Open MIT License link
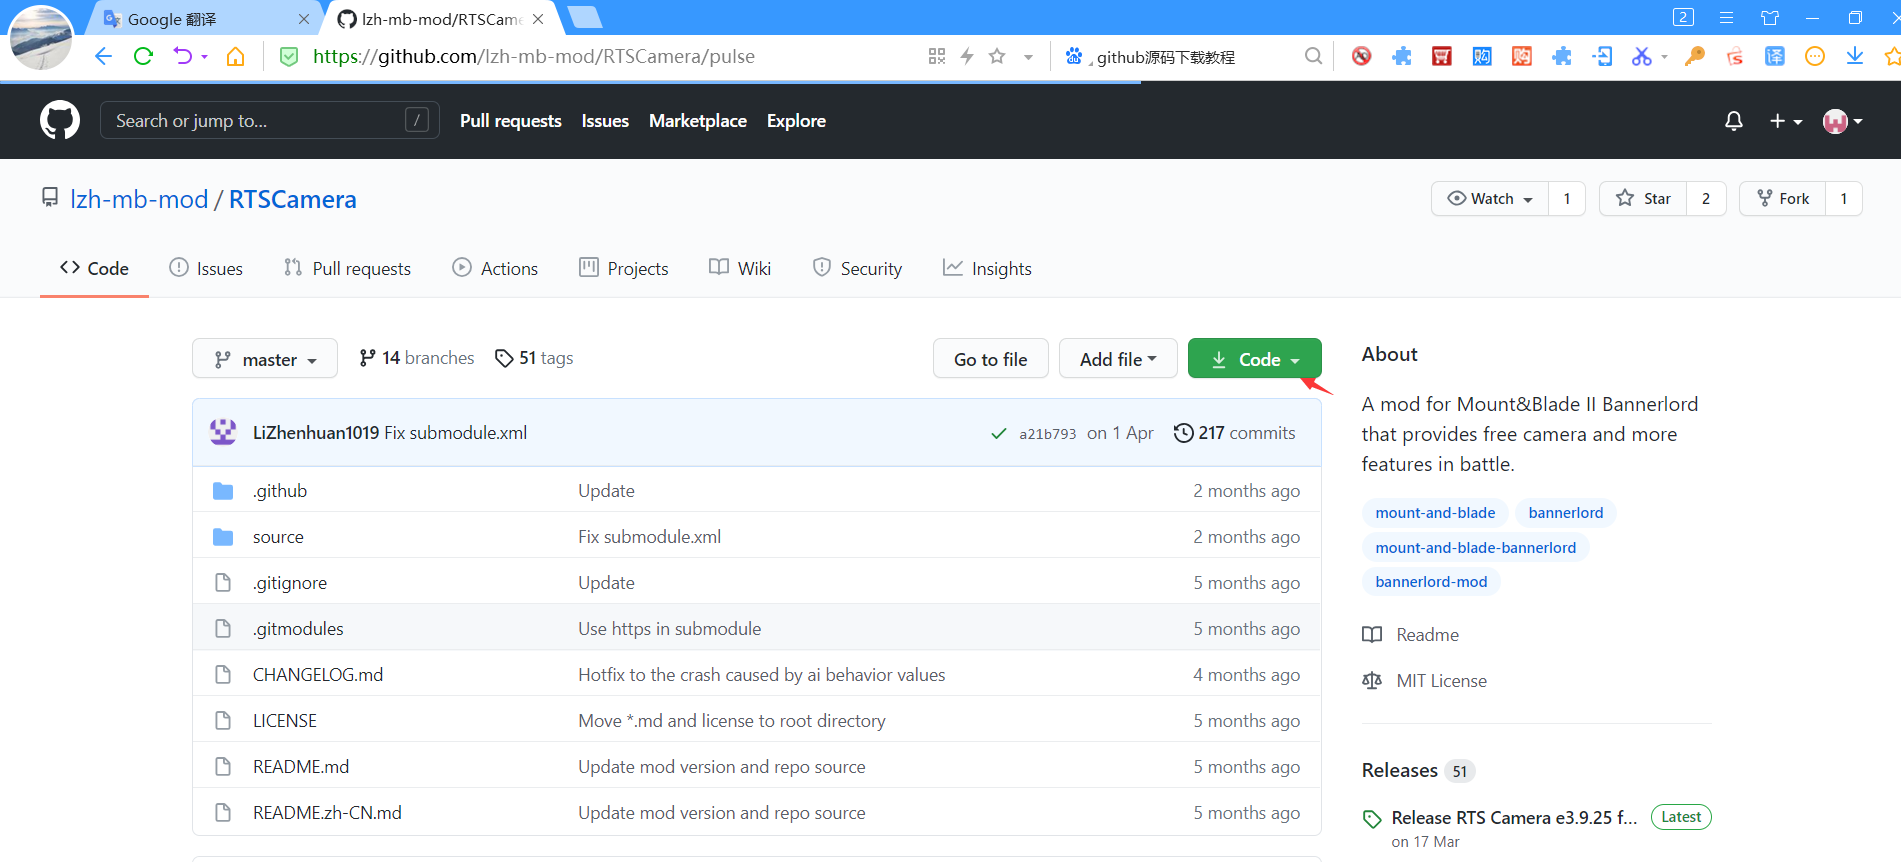Viewport: 1901px width, 862px height. click(x=1425, y=681)
